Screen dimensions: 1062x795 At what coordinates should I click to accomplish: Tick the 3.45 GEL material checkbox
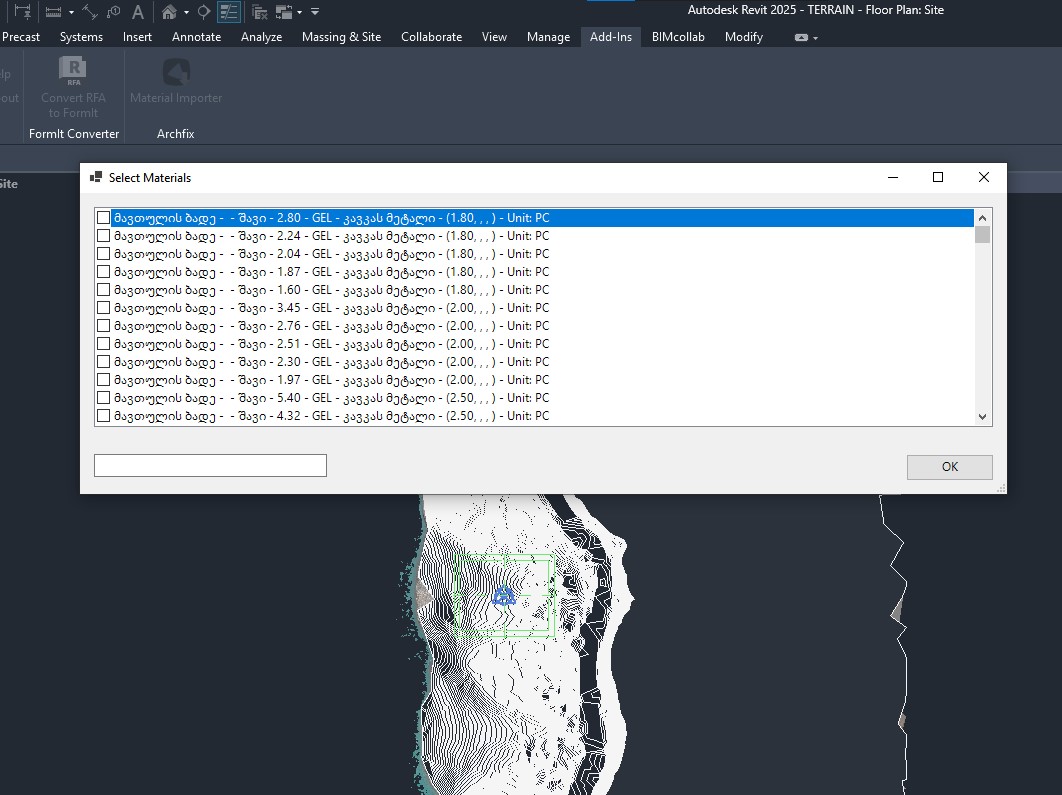point(104,307)
